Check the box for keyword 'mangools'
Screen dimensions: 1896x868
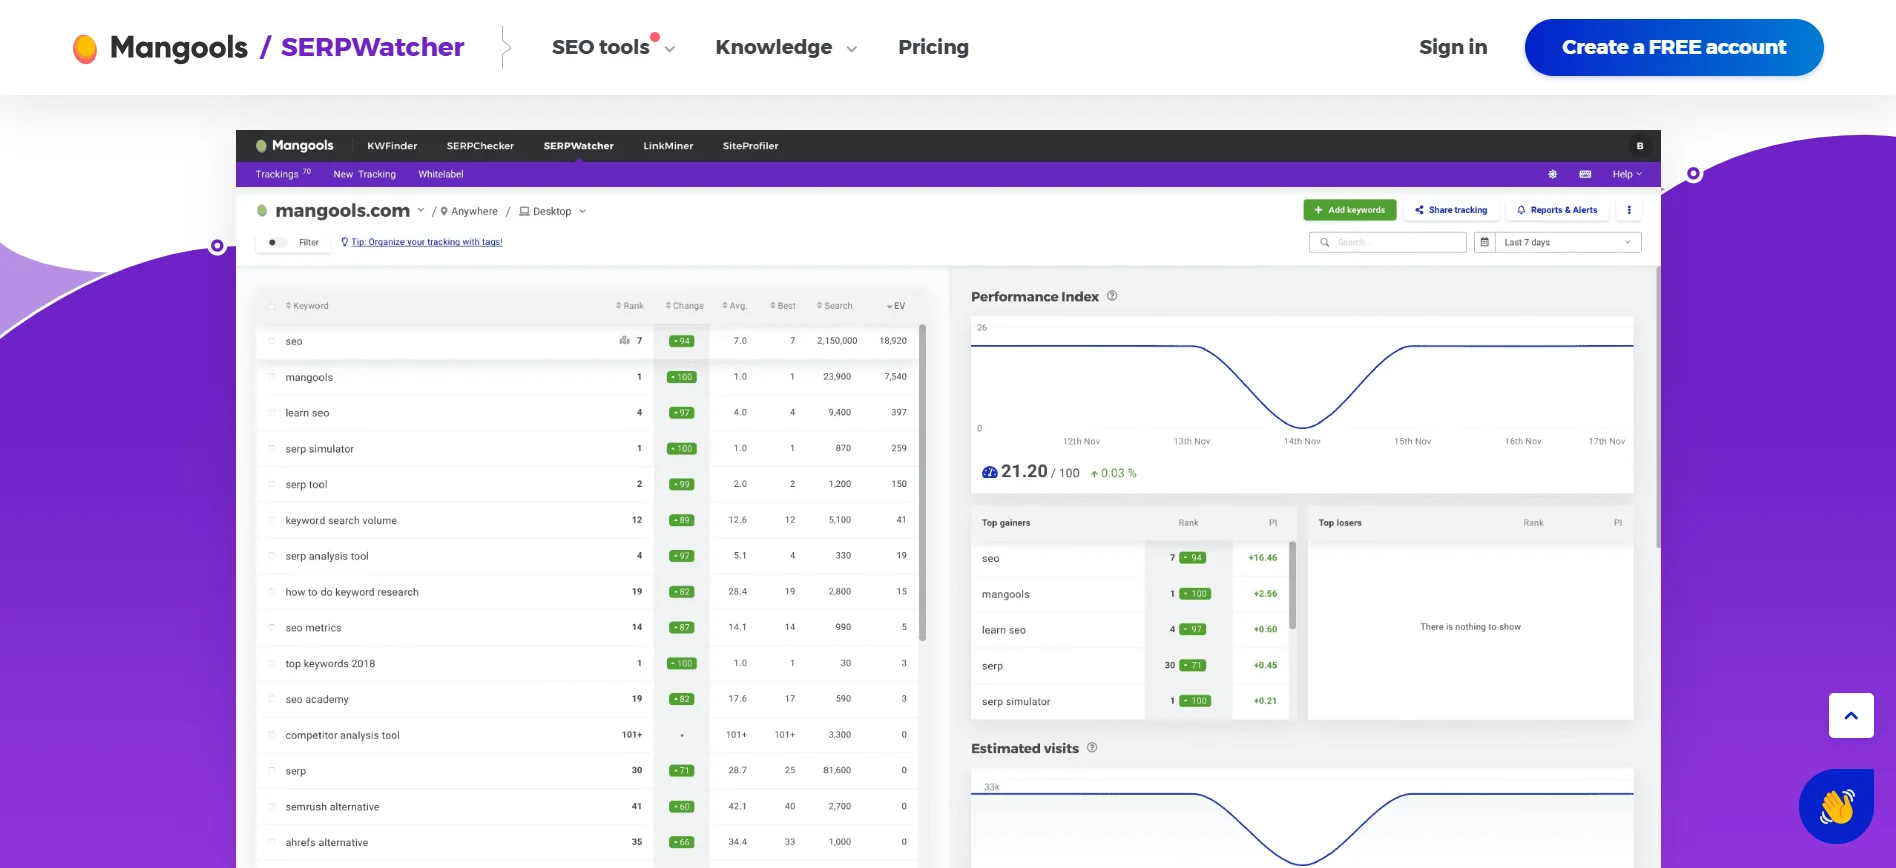[271, 377]
